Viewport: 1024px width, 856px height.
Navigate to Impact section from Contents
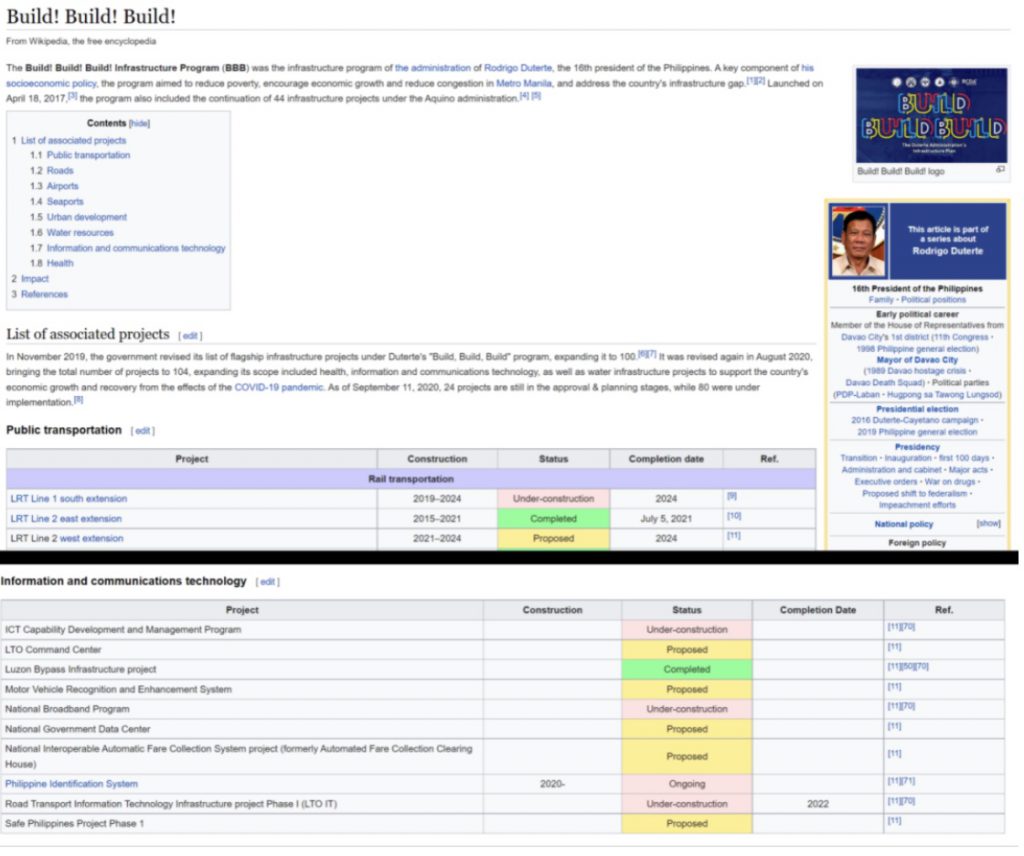pos(35,279)
